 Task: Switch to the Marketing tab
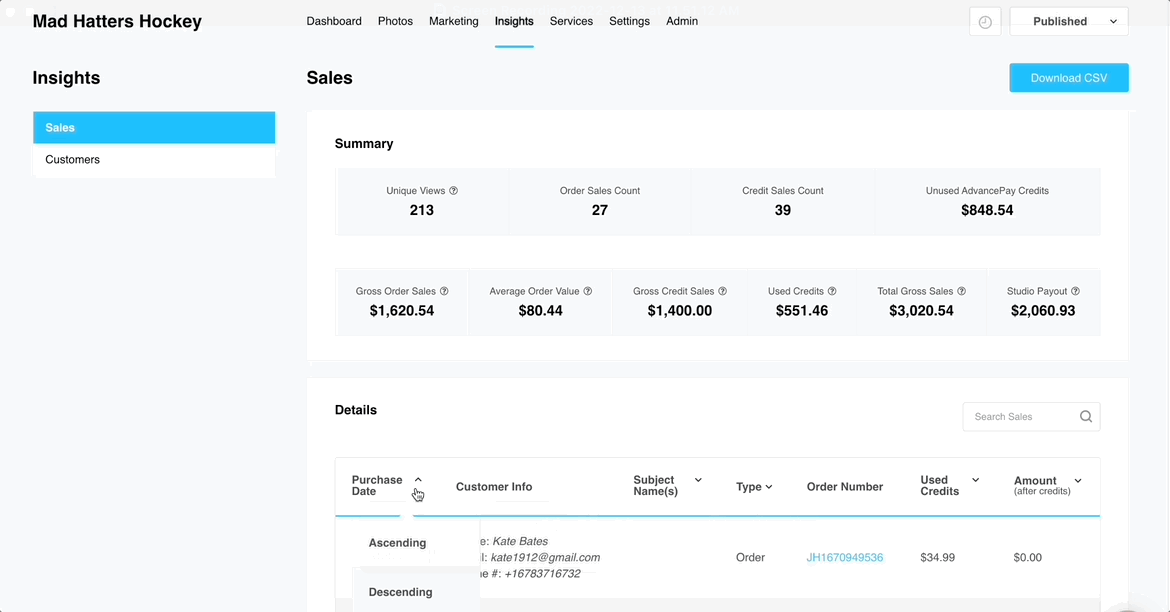coord(453,21)
